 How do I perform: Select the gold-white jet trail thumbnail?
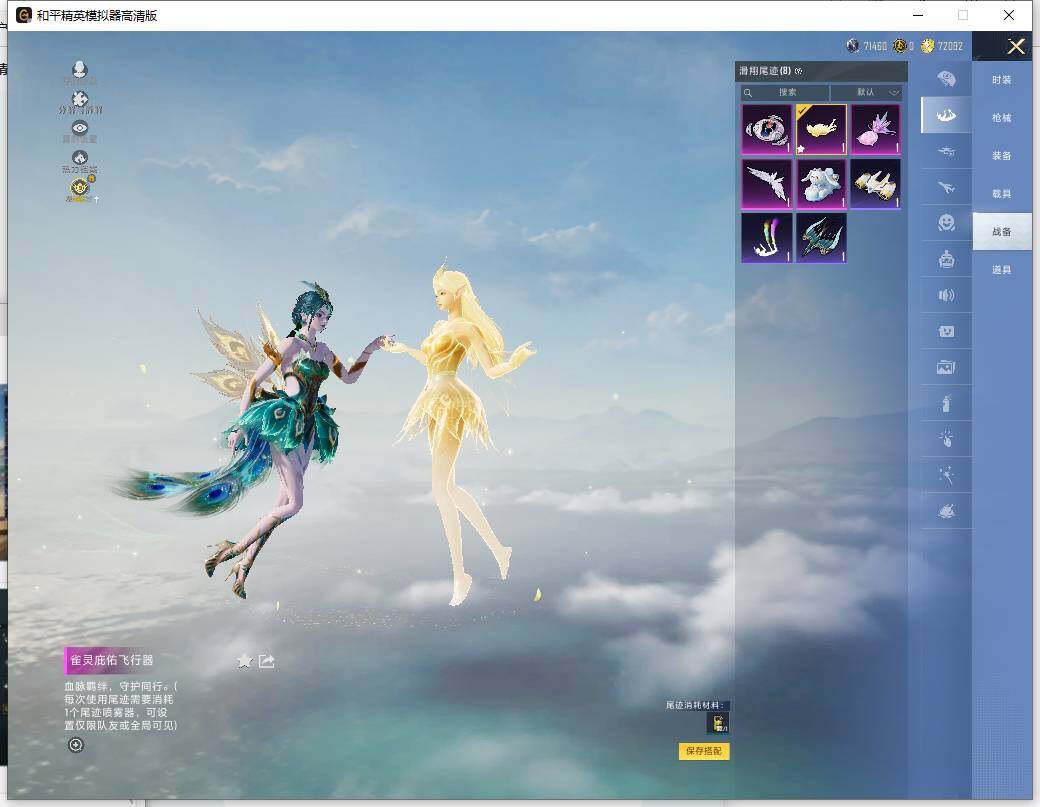pyautogui.click(x=876, y=184)
